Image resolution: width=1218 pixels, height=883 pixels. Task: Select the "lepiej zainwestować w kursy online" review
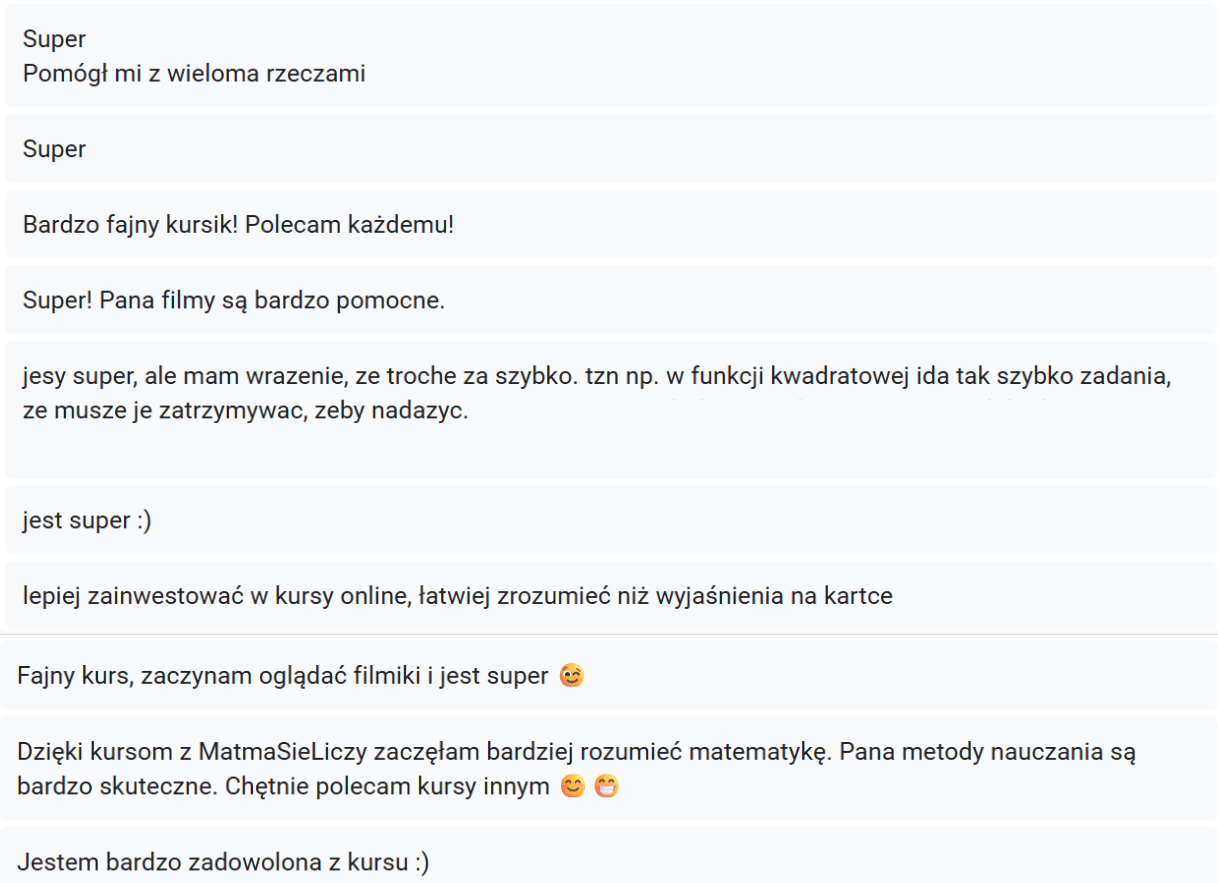pyautogui.click(x=457, y=596)
